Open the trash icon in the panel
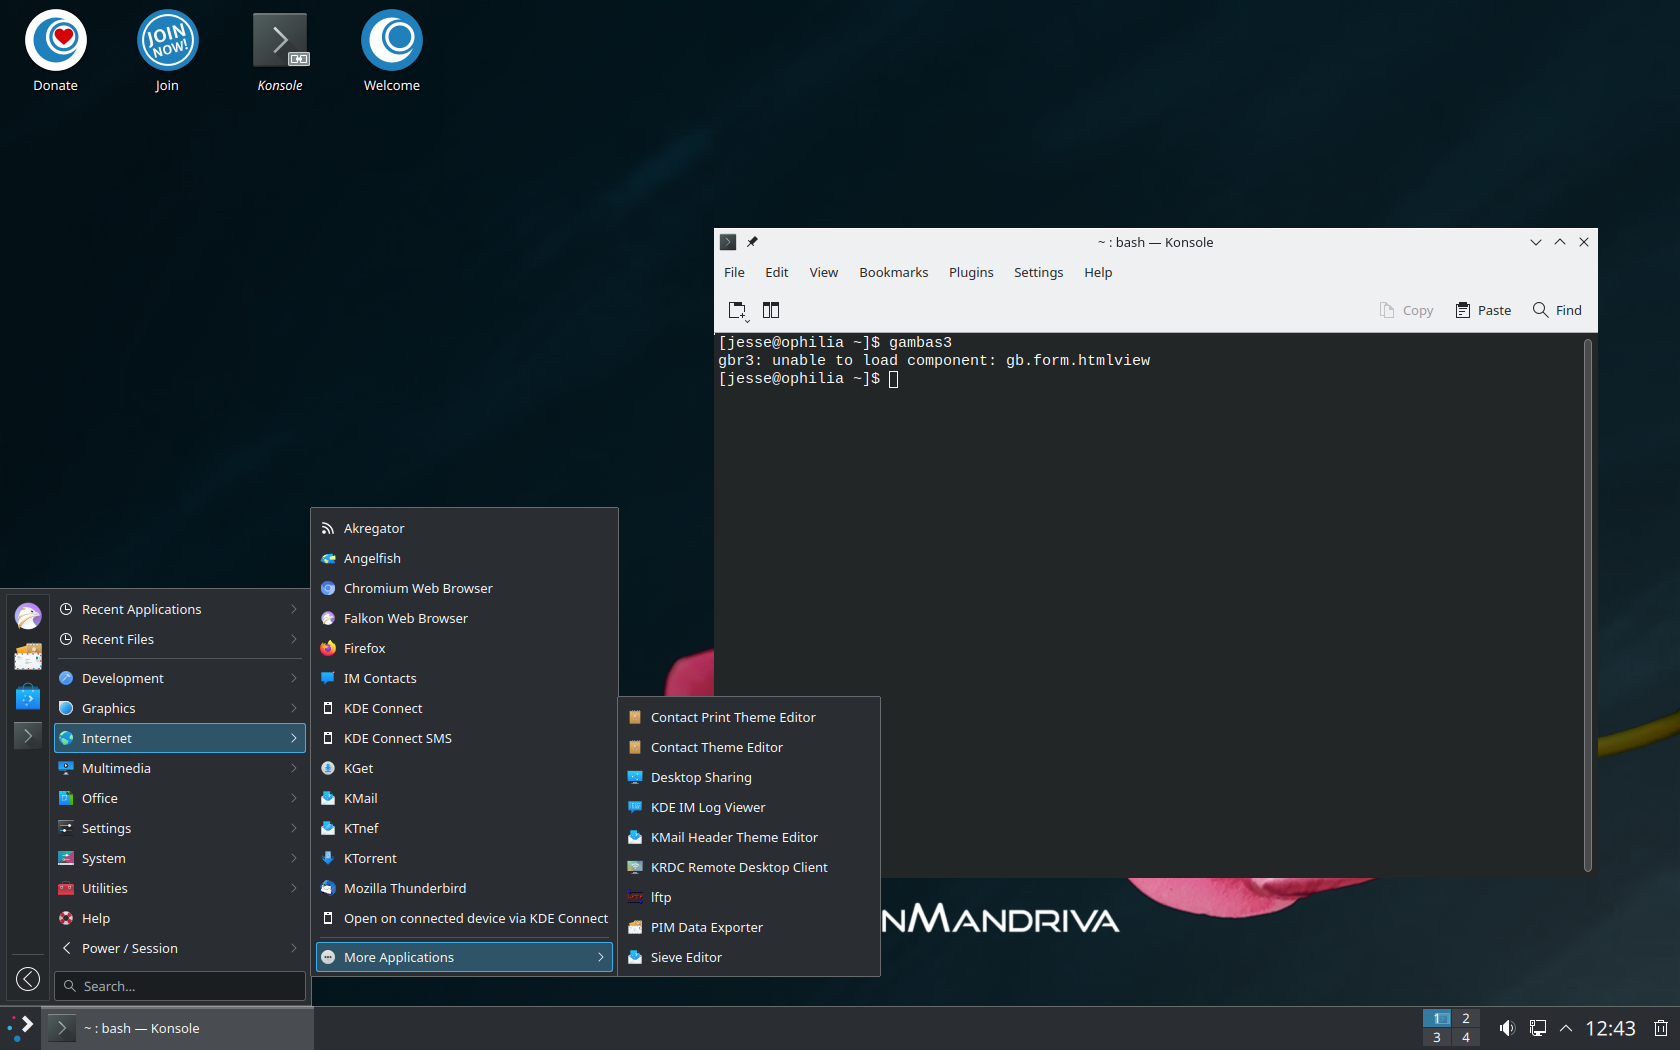Screen dimensions: 1680x1050 [1660, 1028]
